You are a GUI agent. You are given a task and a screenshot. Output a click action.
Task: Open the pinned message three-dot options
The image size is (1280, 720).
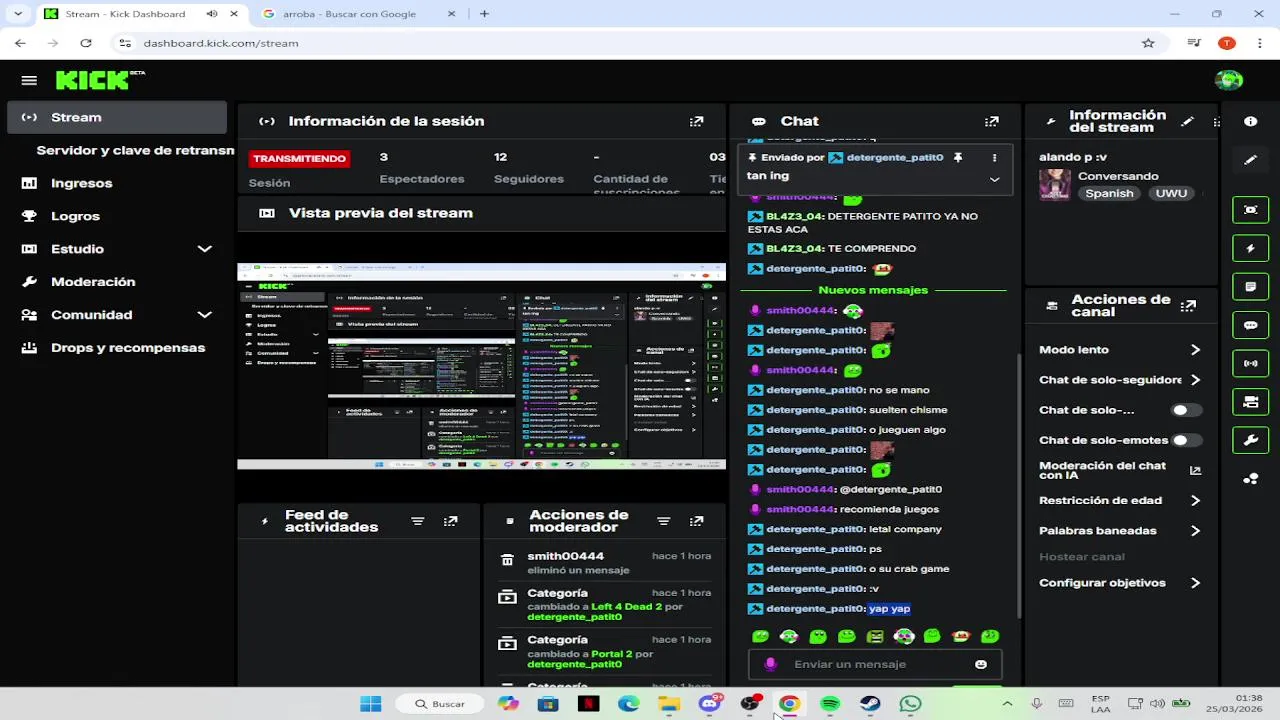pos(994,157)
